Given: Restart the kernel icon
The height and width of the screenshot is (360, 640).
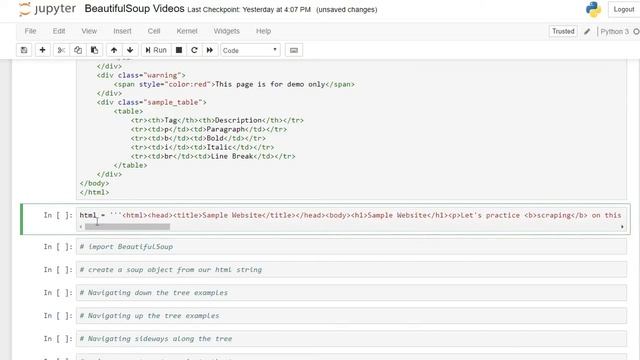Looking at the screenshot, I should 194,50.
